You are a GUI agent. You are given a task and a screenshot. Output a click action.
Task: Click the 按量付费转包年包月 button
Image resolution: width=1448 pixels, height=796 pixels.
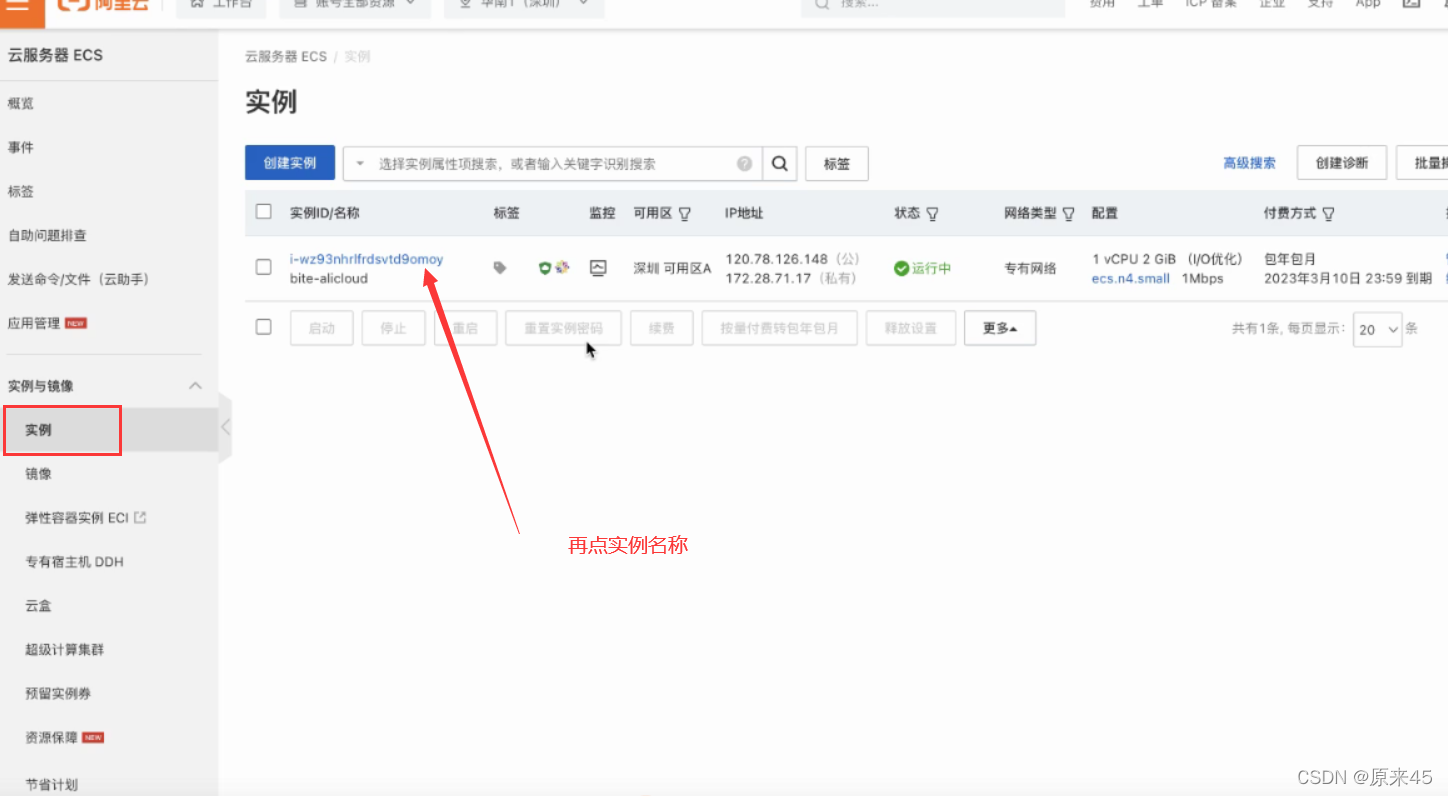pos(780,328)
